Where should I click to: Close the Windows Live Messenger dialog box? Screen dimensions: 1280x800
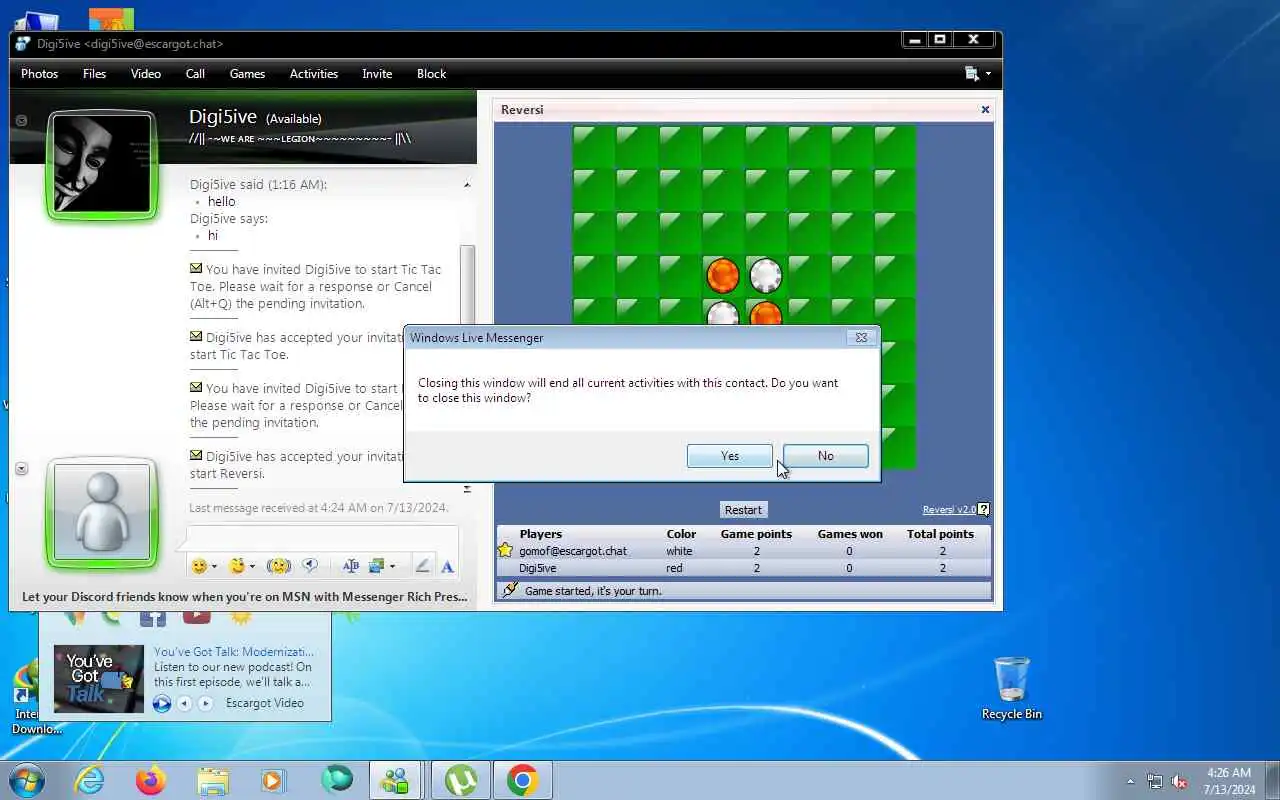point(861,338)
